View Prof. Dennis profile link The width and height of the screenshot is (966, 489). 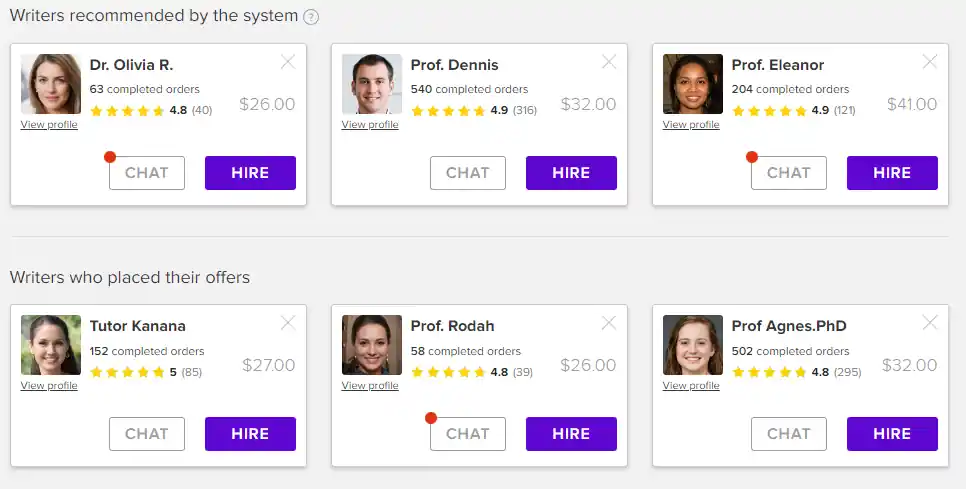pyautogui.click(x=370, y=125)
